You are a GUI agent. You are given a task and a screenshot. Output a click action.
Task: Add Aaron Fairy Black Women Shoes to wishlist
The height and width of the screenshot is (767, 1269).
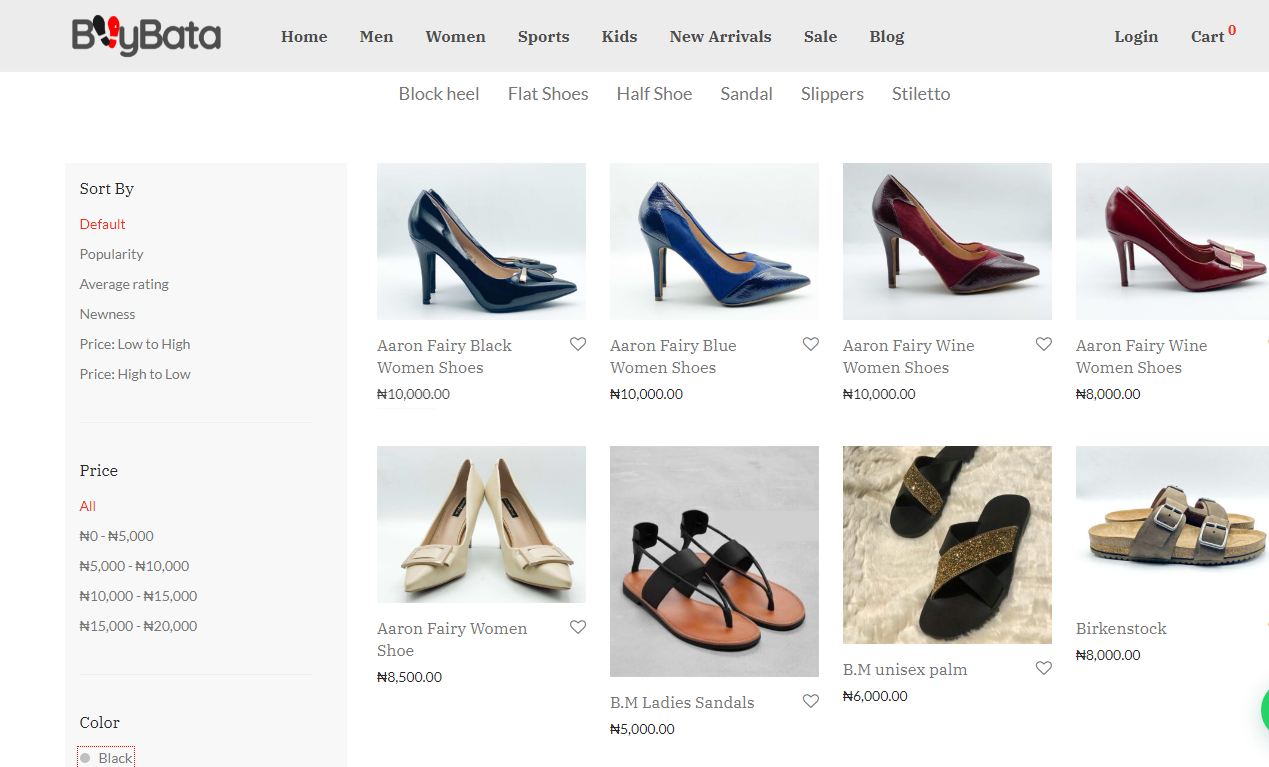tap(578, 344)
